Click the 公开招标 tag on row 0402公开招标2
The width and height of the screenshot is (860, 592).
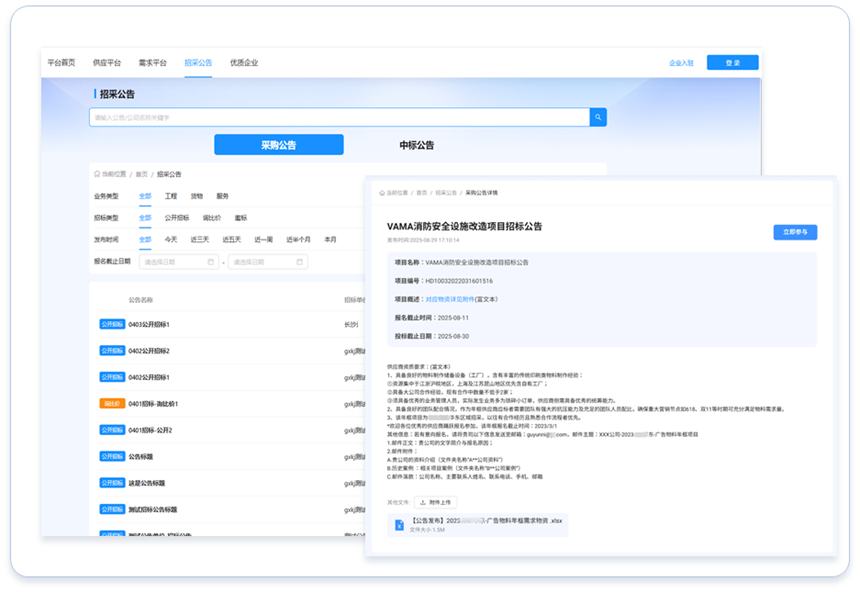tap(112, 351)
